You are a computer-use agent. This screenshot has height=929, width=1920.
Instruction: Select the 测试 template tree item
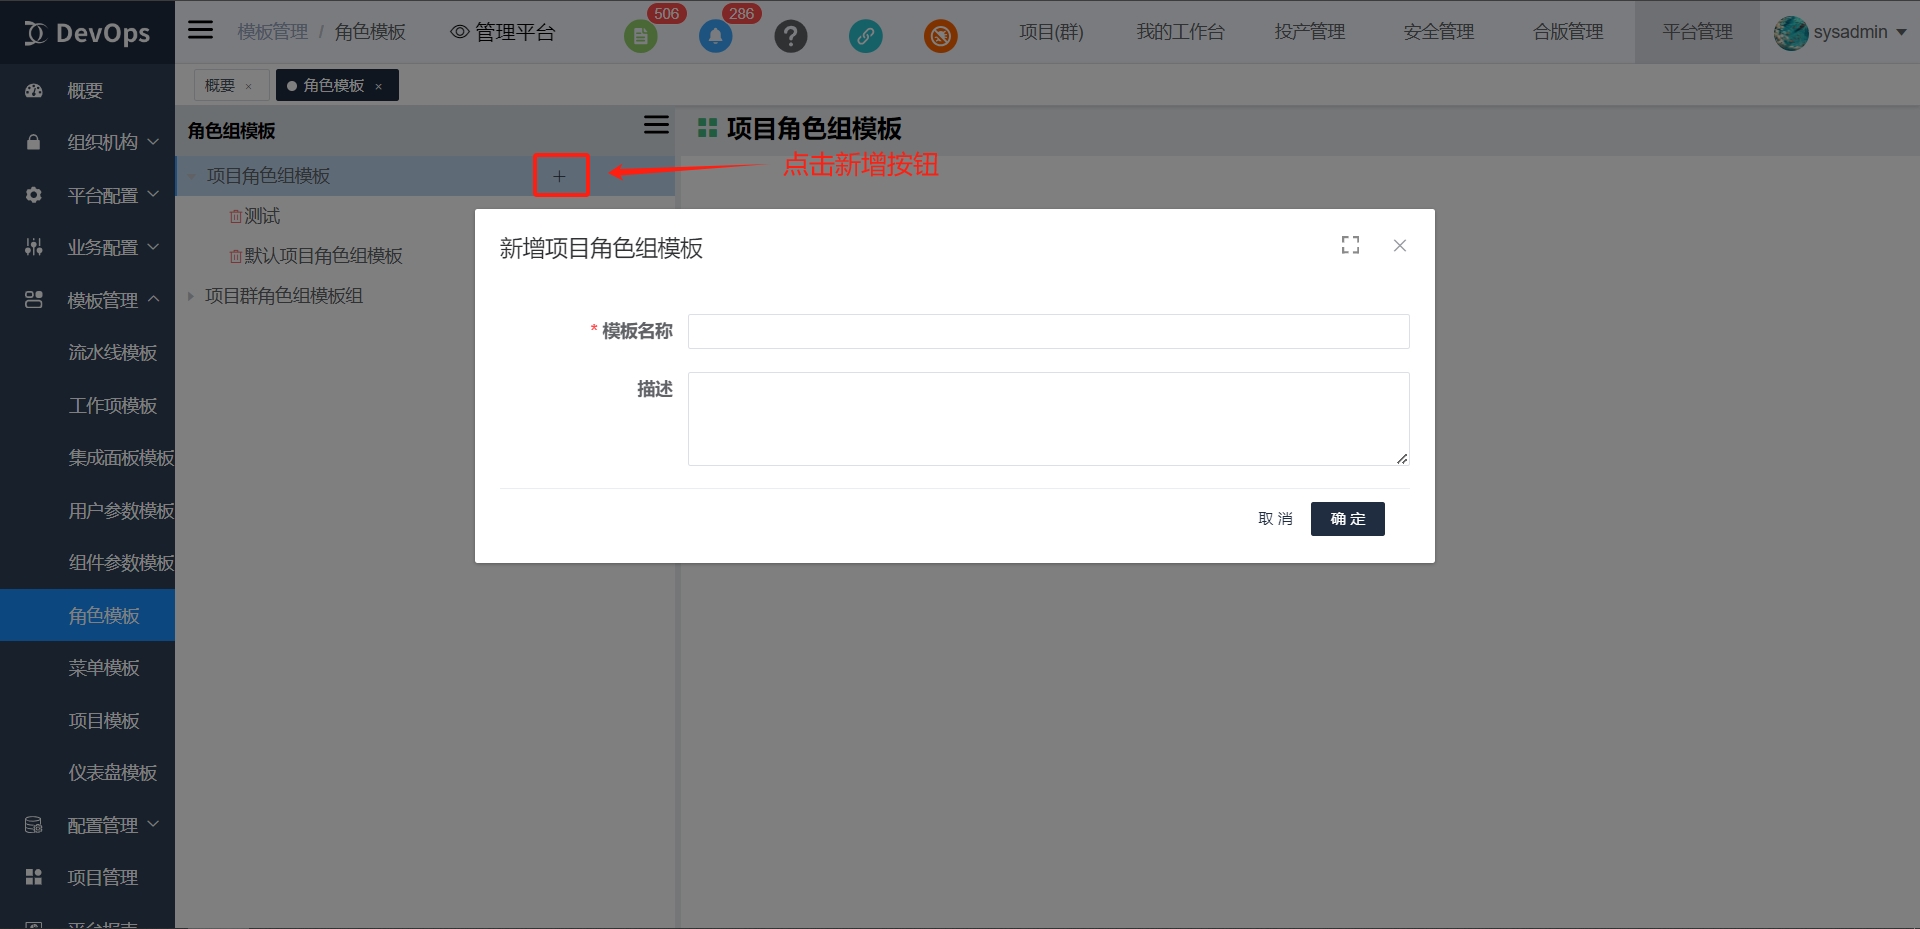pyautogui.click(x=262, y=216)
